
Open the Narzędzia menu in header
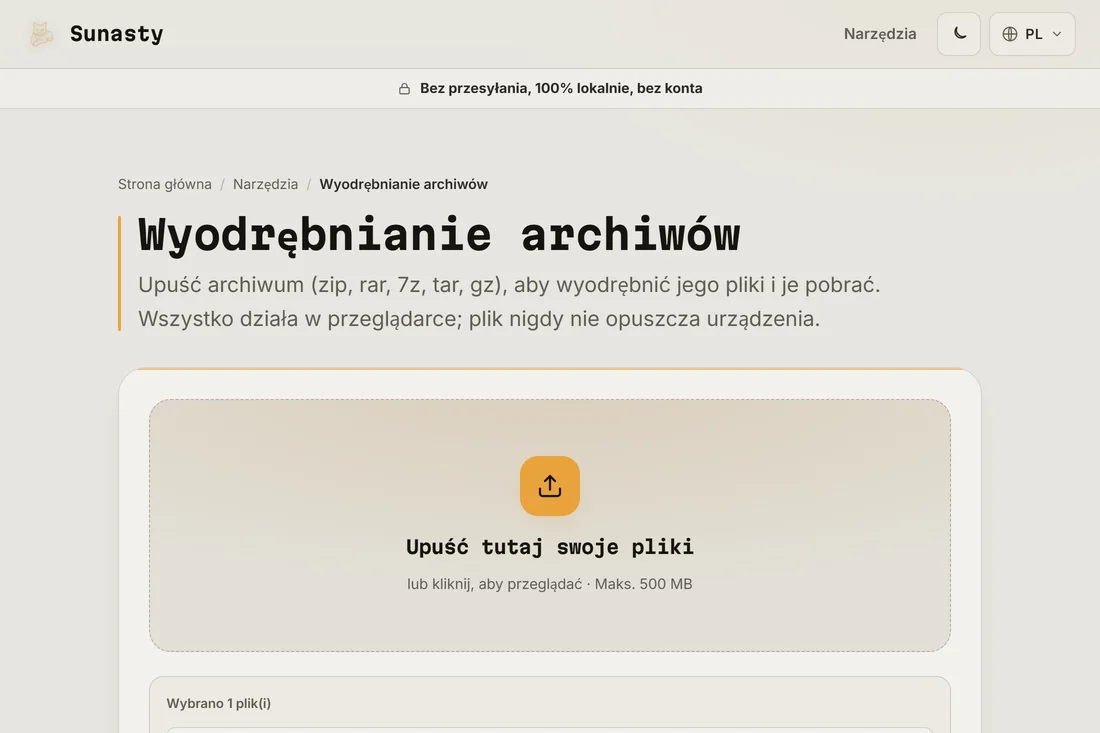click(880, 34)
